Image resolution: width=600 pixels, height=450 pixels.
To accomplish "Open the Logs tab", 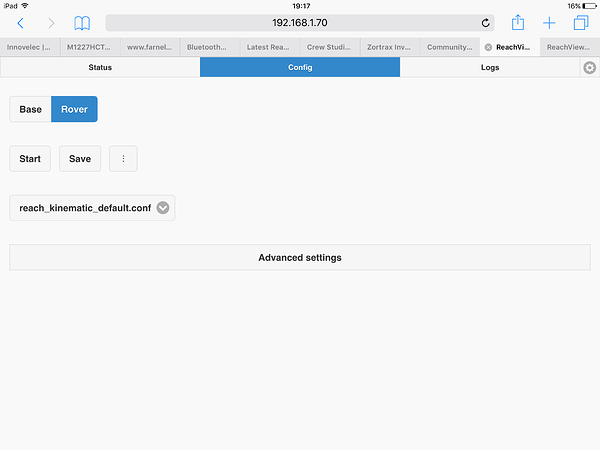I will click(490, 67).
